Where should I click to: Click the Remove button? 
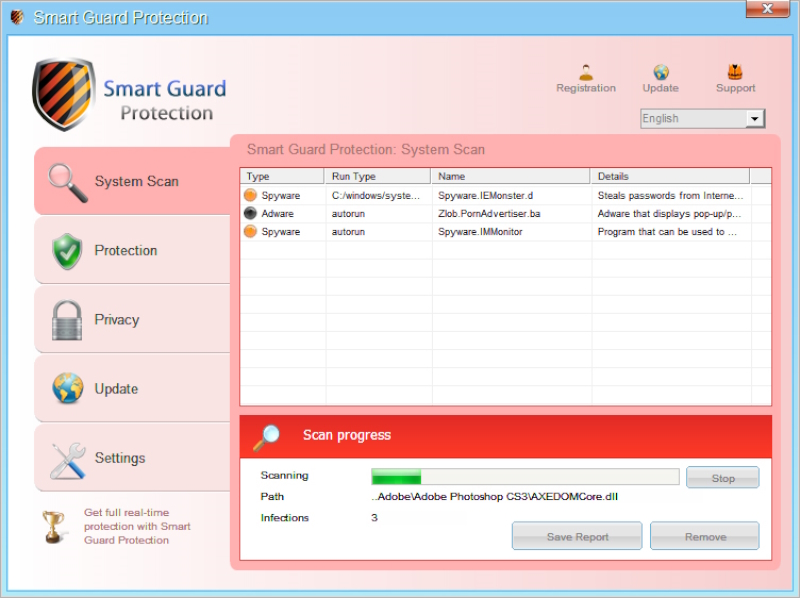click(705, 537)
